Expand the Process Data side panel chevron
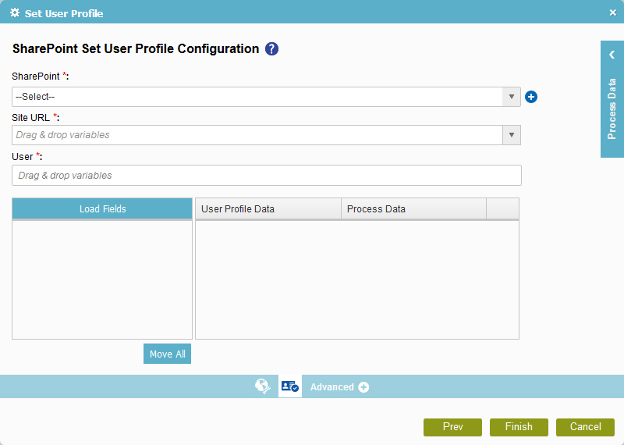The width and height of the screenshot is (624, 445). click(x=612, y=55)
